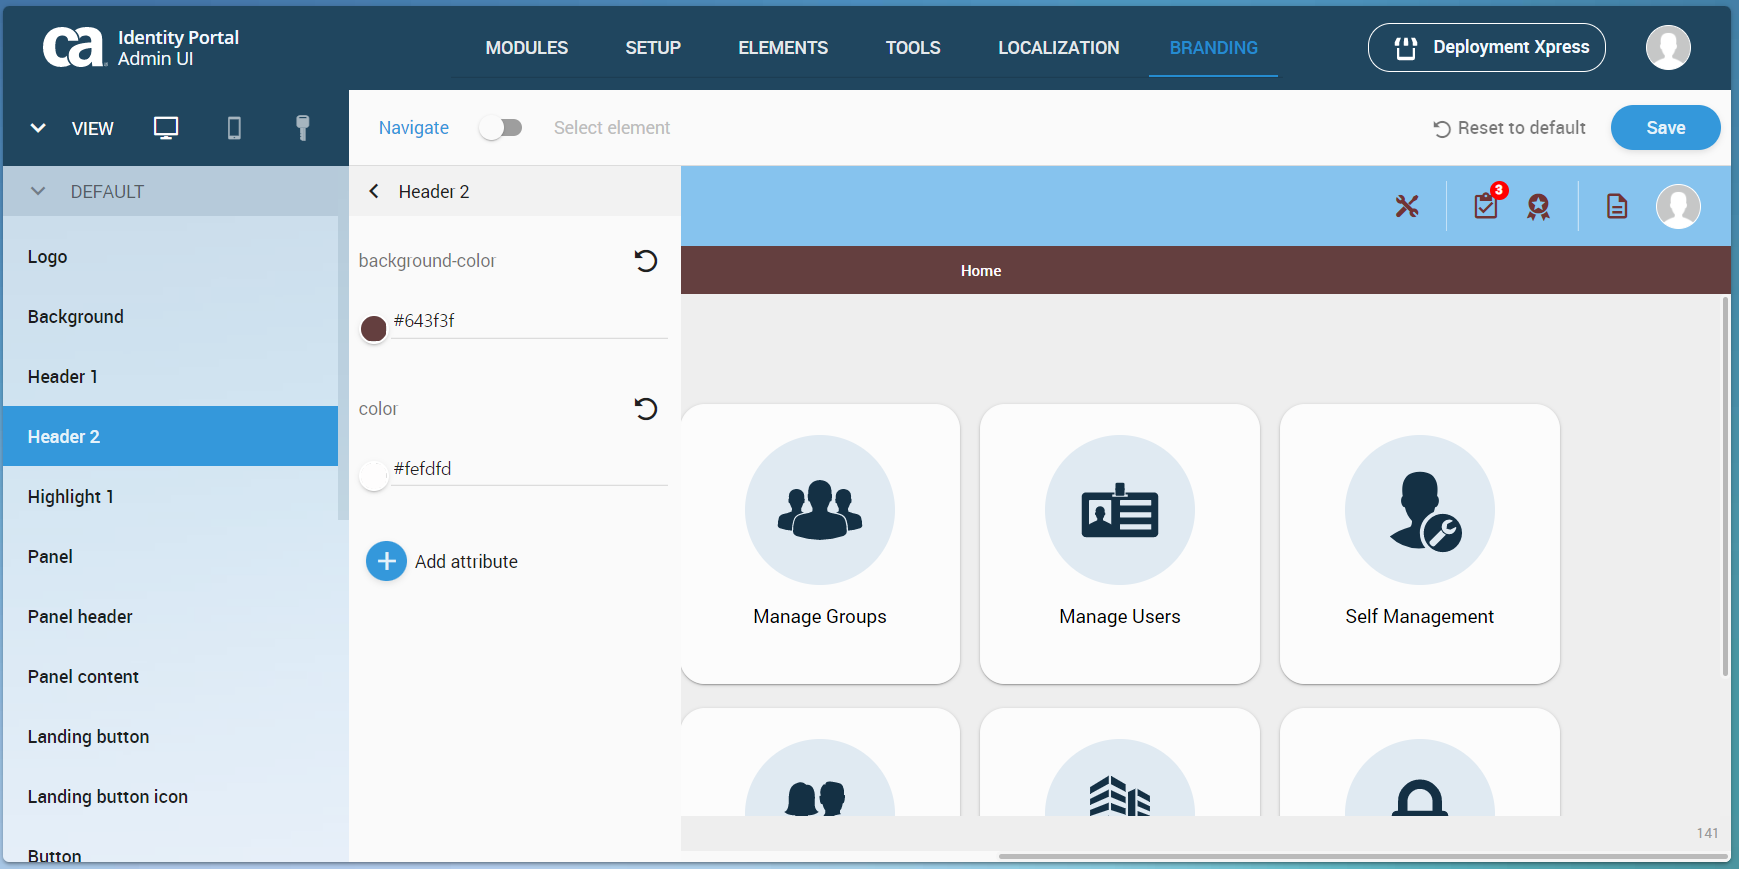This screenshot has width=1739, height=869.
Task: Open the background-color swatch #643f3f
Action: coord(373,328)
